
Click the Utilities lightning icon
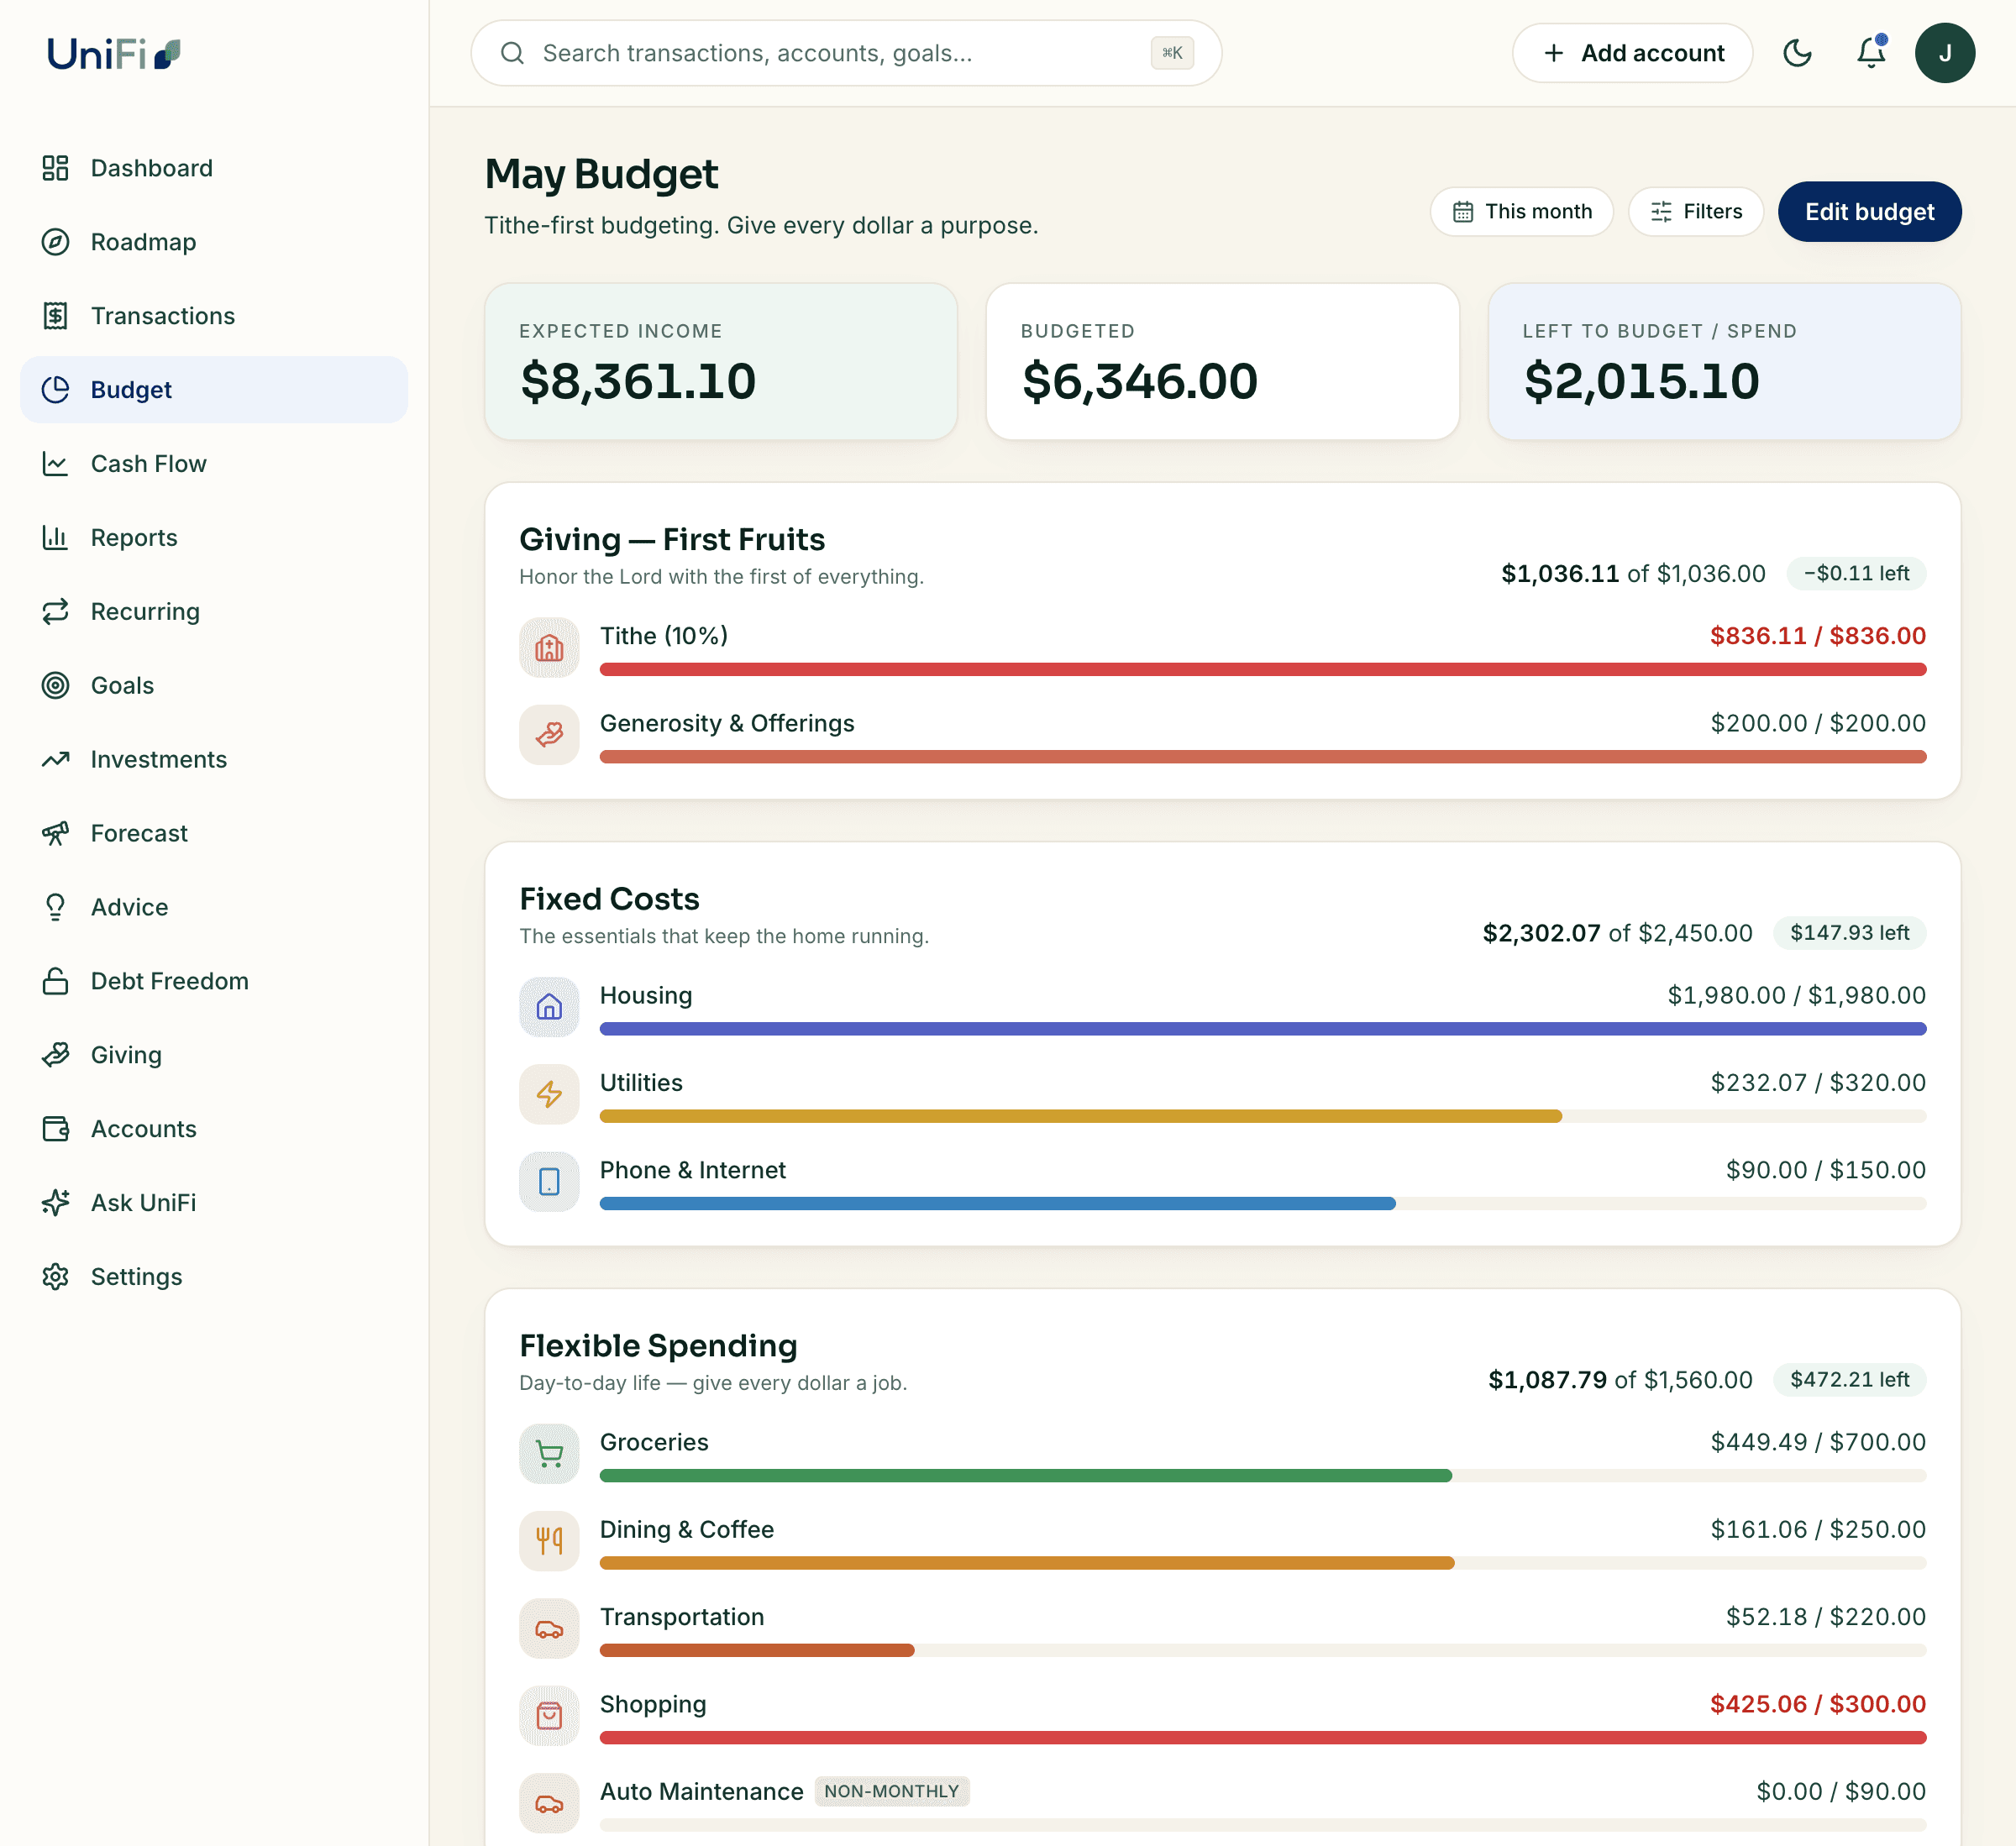point(549,1094)
